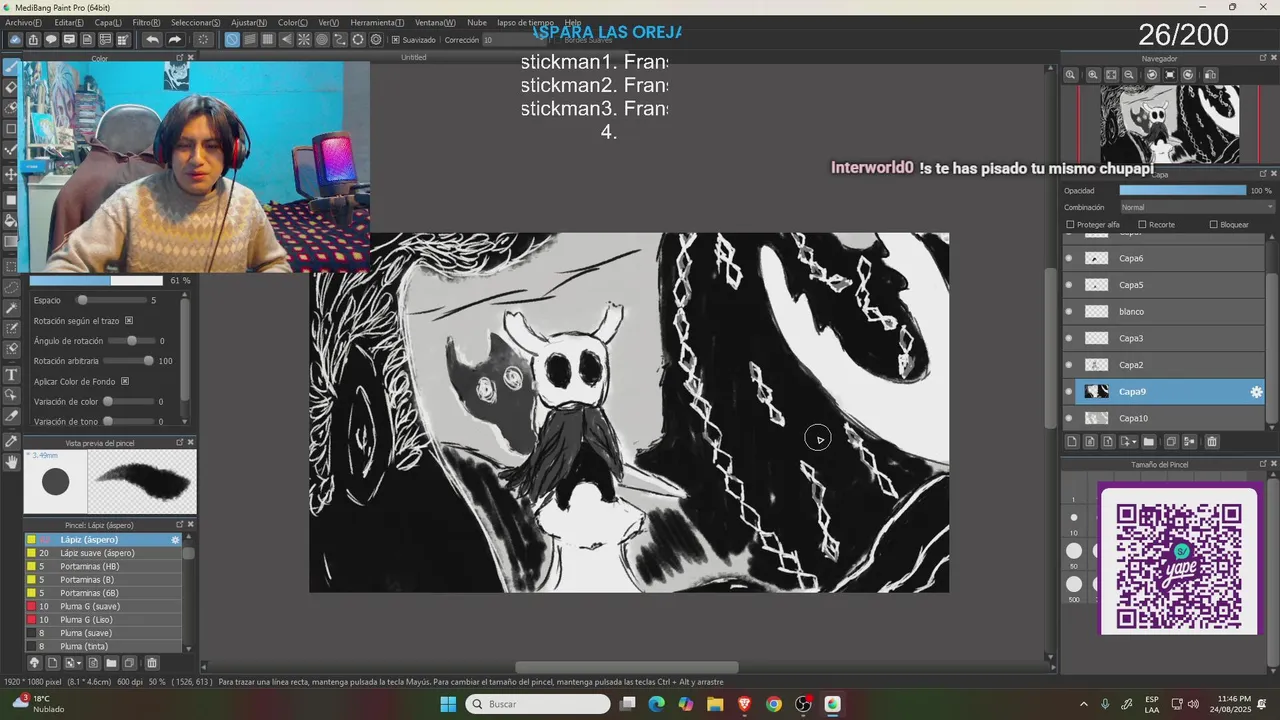Zoom in using the Navigator magnifier plus icon
1280x720 pixels.
pos(1093,75)
